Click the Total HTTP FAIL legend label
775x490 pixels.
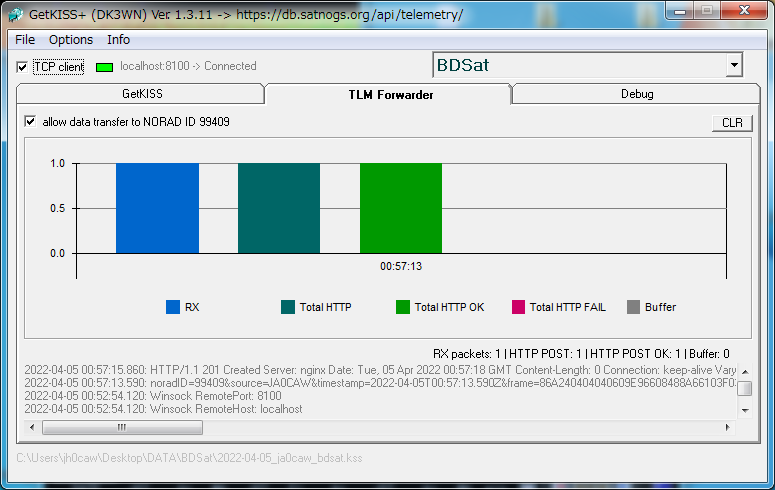[567, 307]
